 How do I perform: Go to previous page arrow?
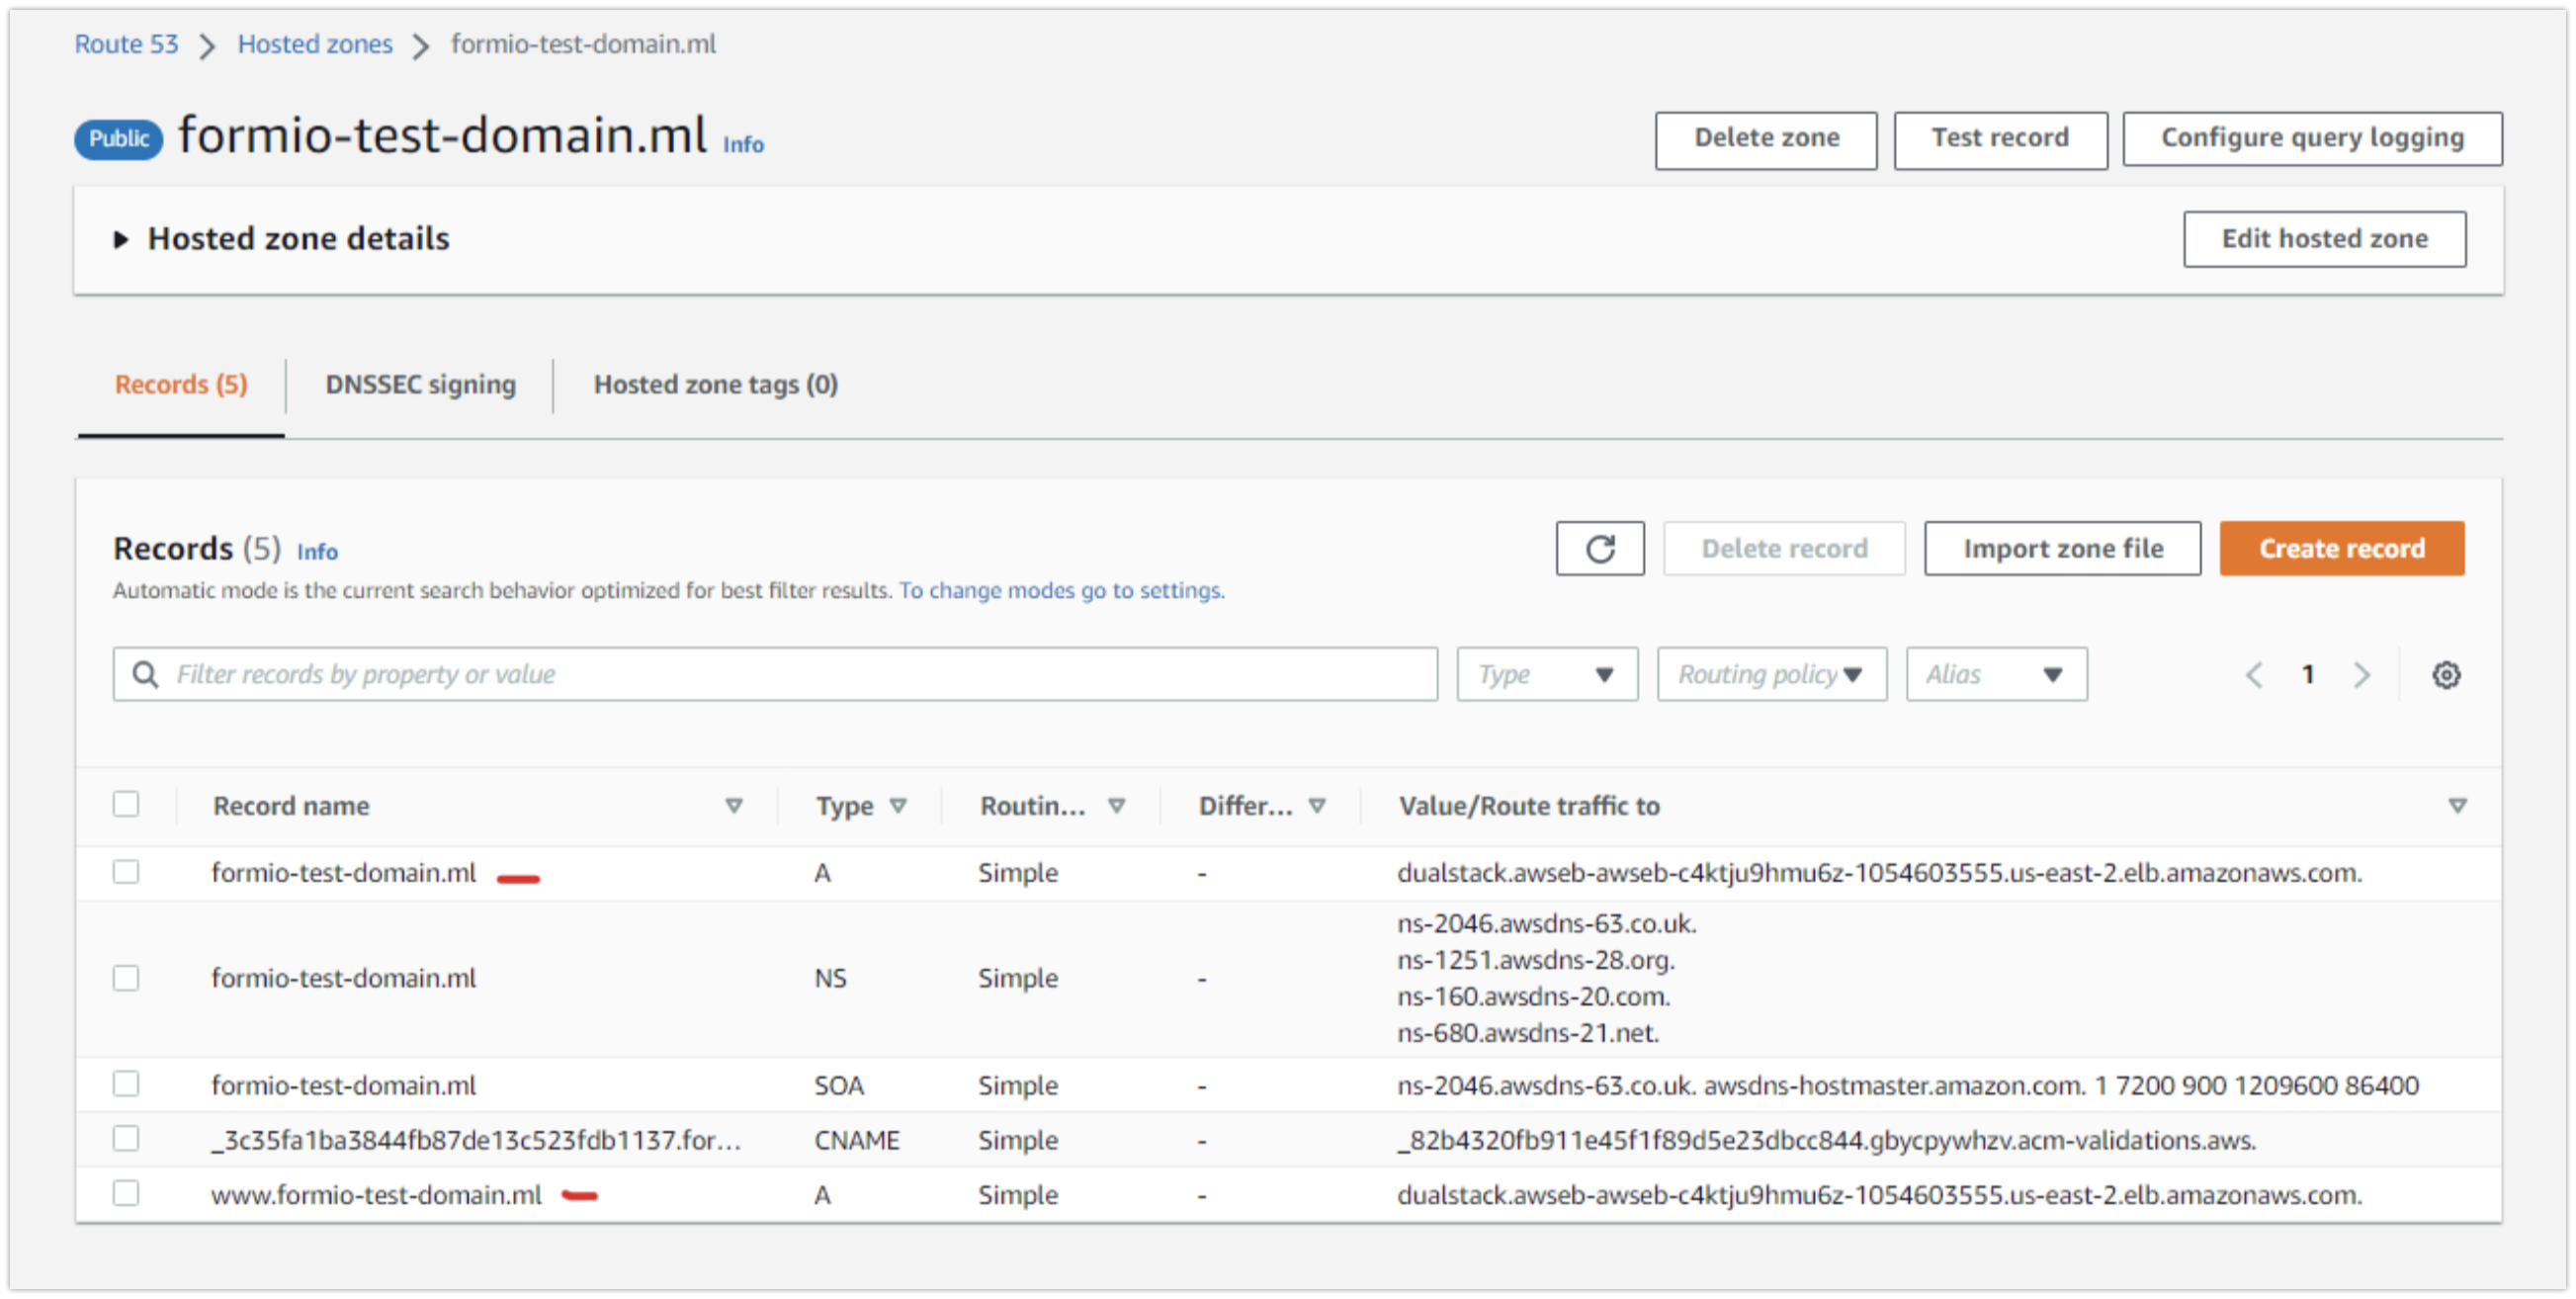coord(2254,675)
